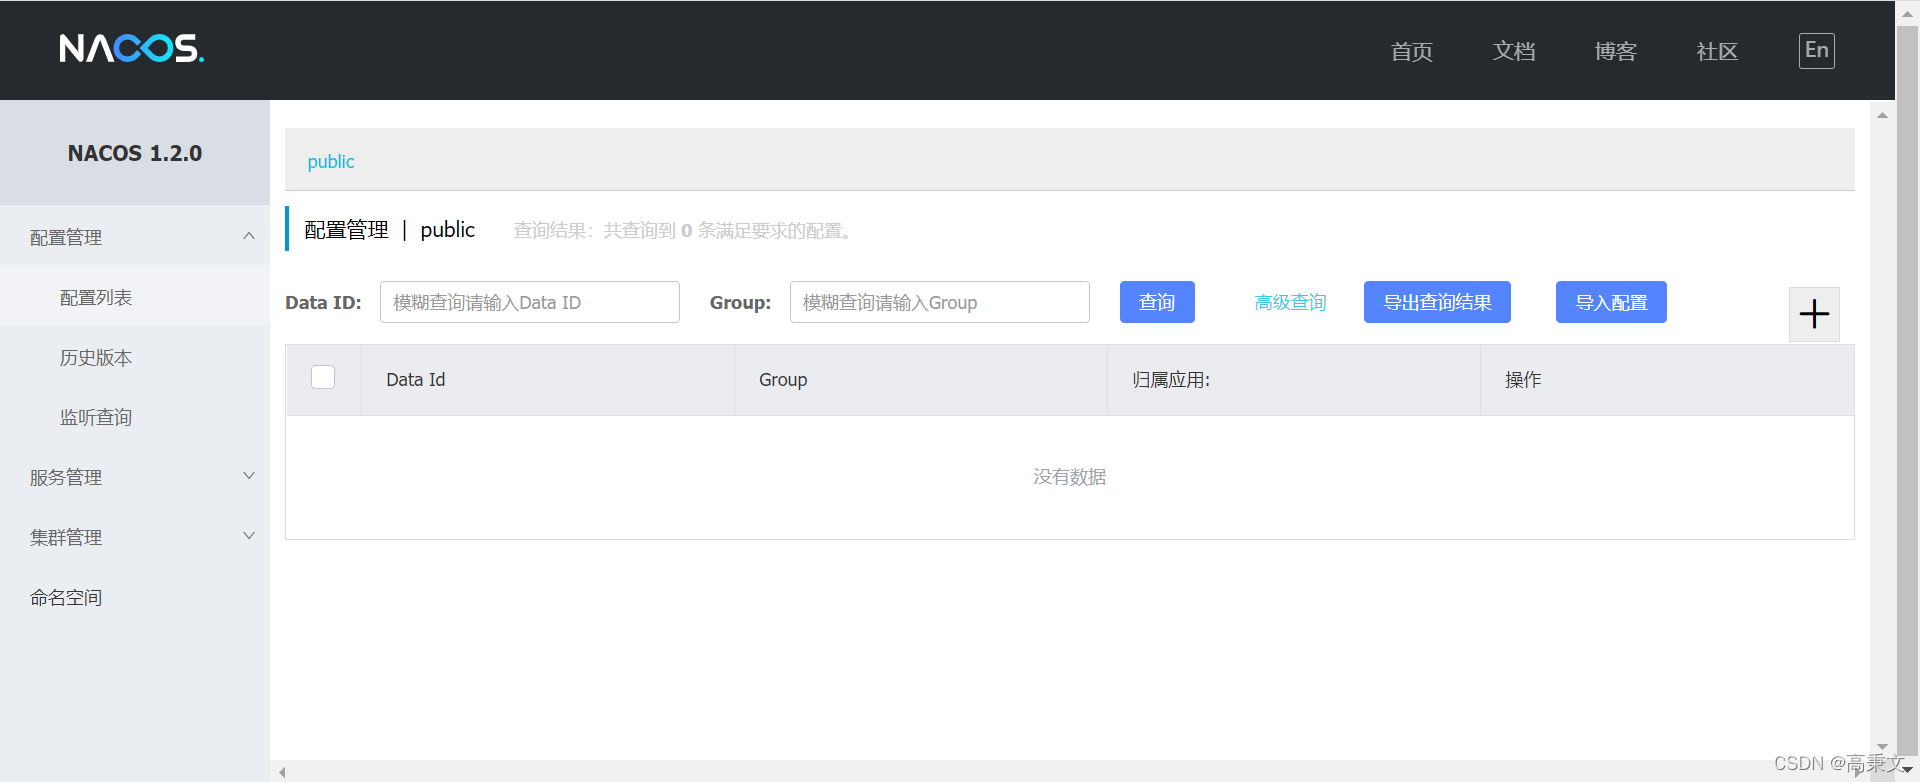Open 社区 in top navigation
This screenshot has height=782, width=1920.
(x=1718, y=51)
